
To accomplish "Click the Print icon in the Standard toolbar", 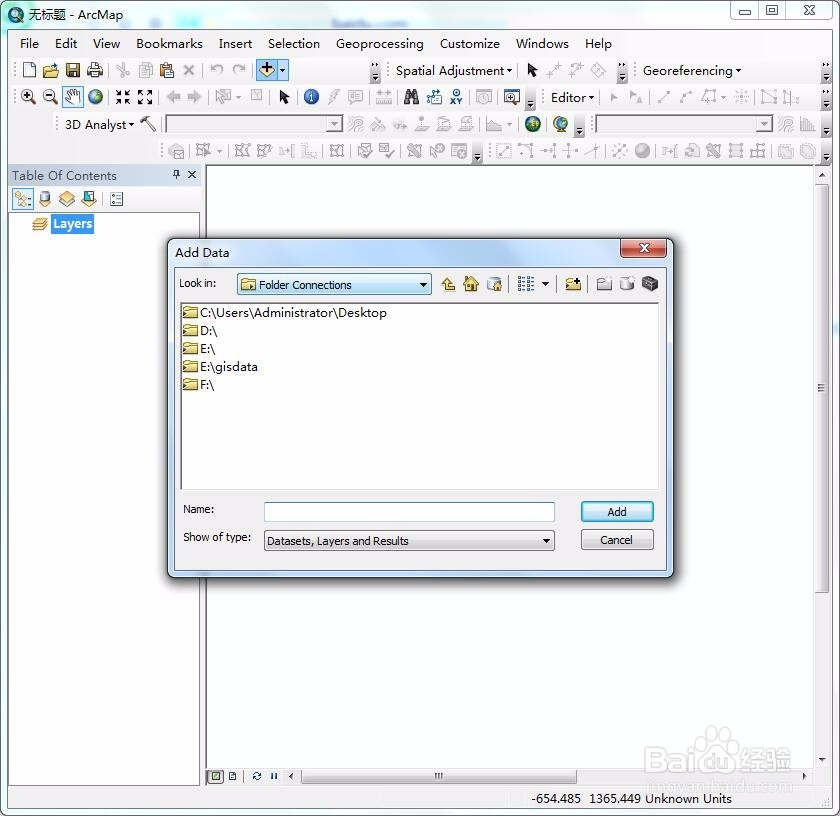I will pos(95,70).
